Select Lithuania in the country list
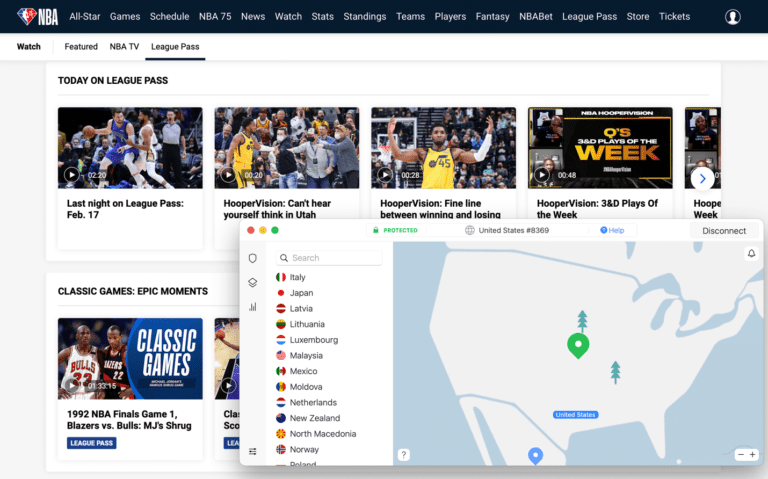 click(307, 324)
